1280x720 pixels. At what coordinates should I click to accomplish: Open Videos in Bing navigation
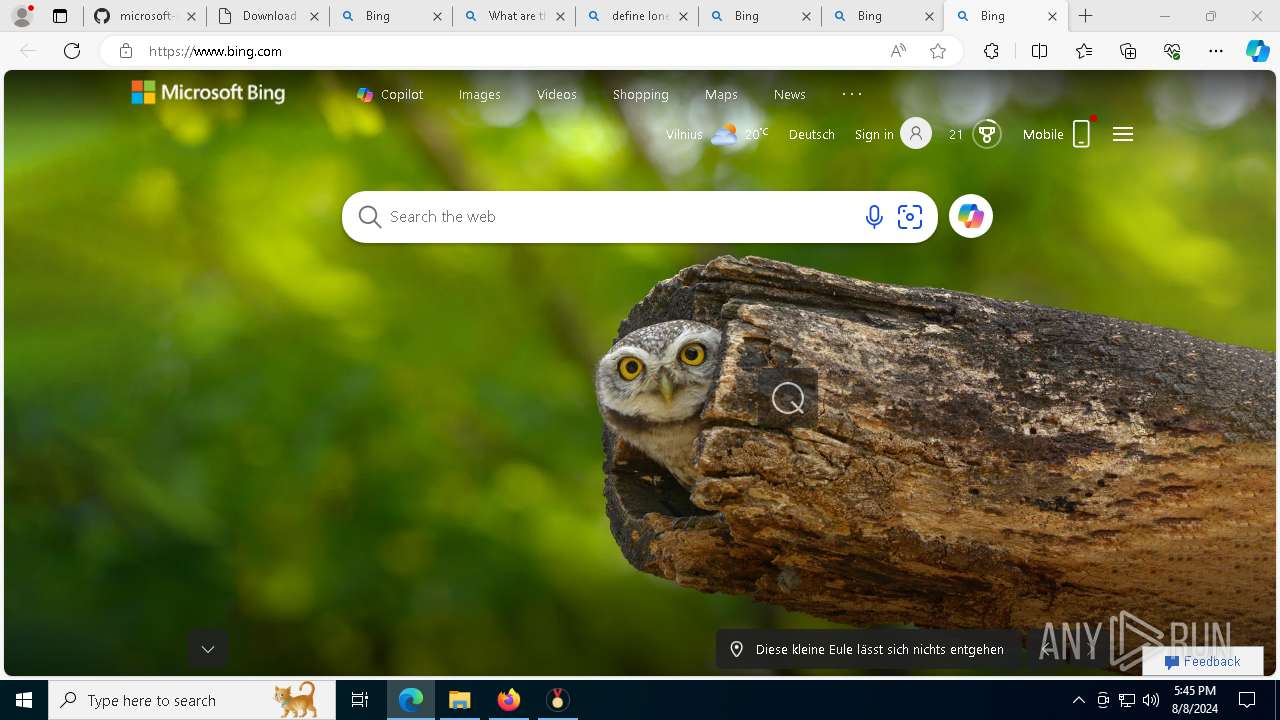click(x=557, y=94)
